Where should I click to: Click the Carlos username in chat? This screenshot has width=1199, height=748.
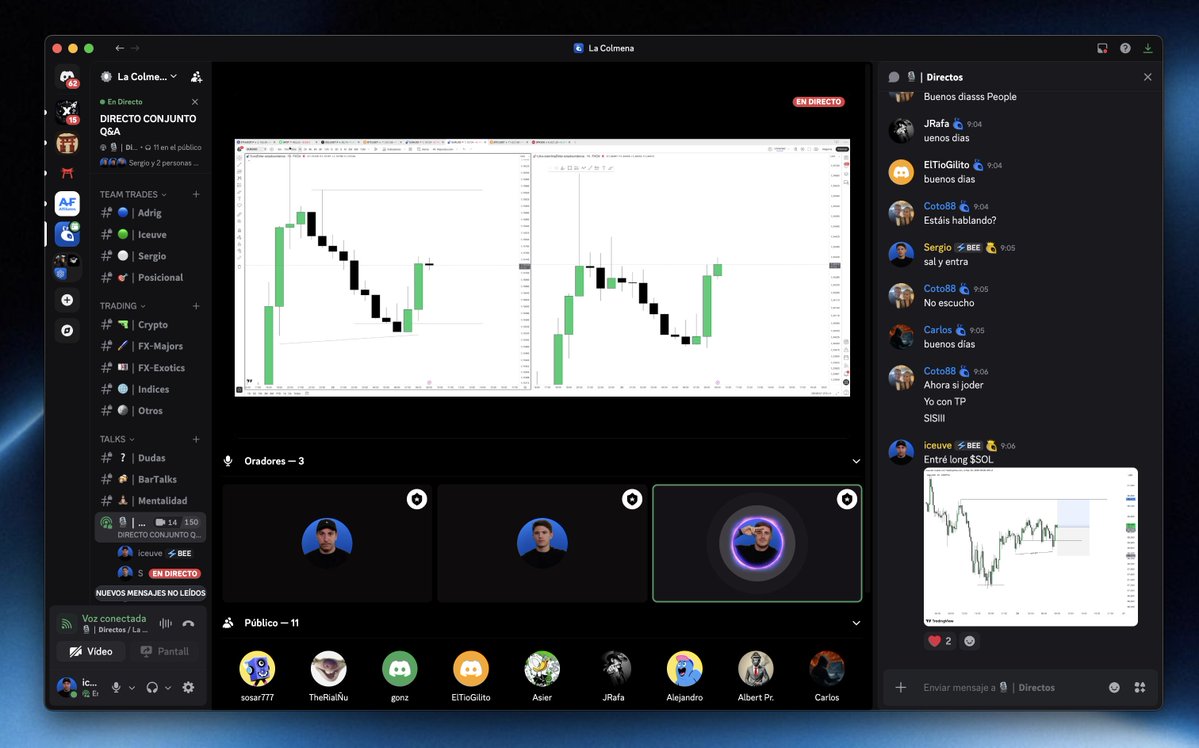tap(937, 330)
